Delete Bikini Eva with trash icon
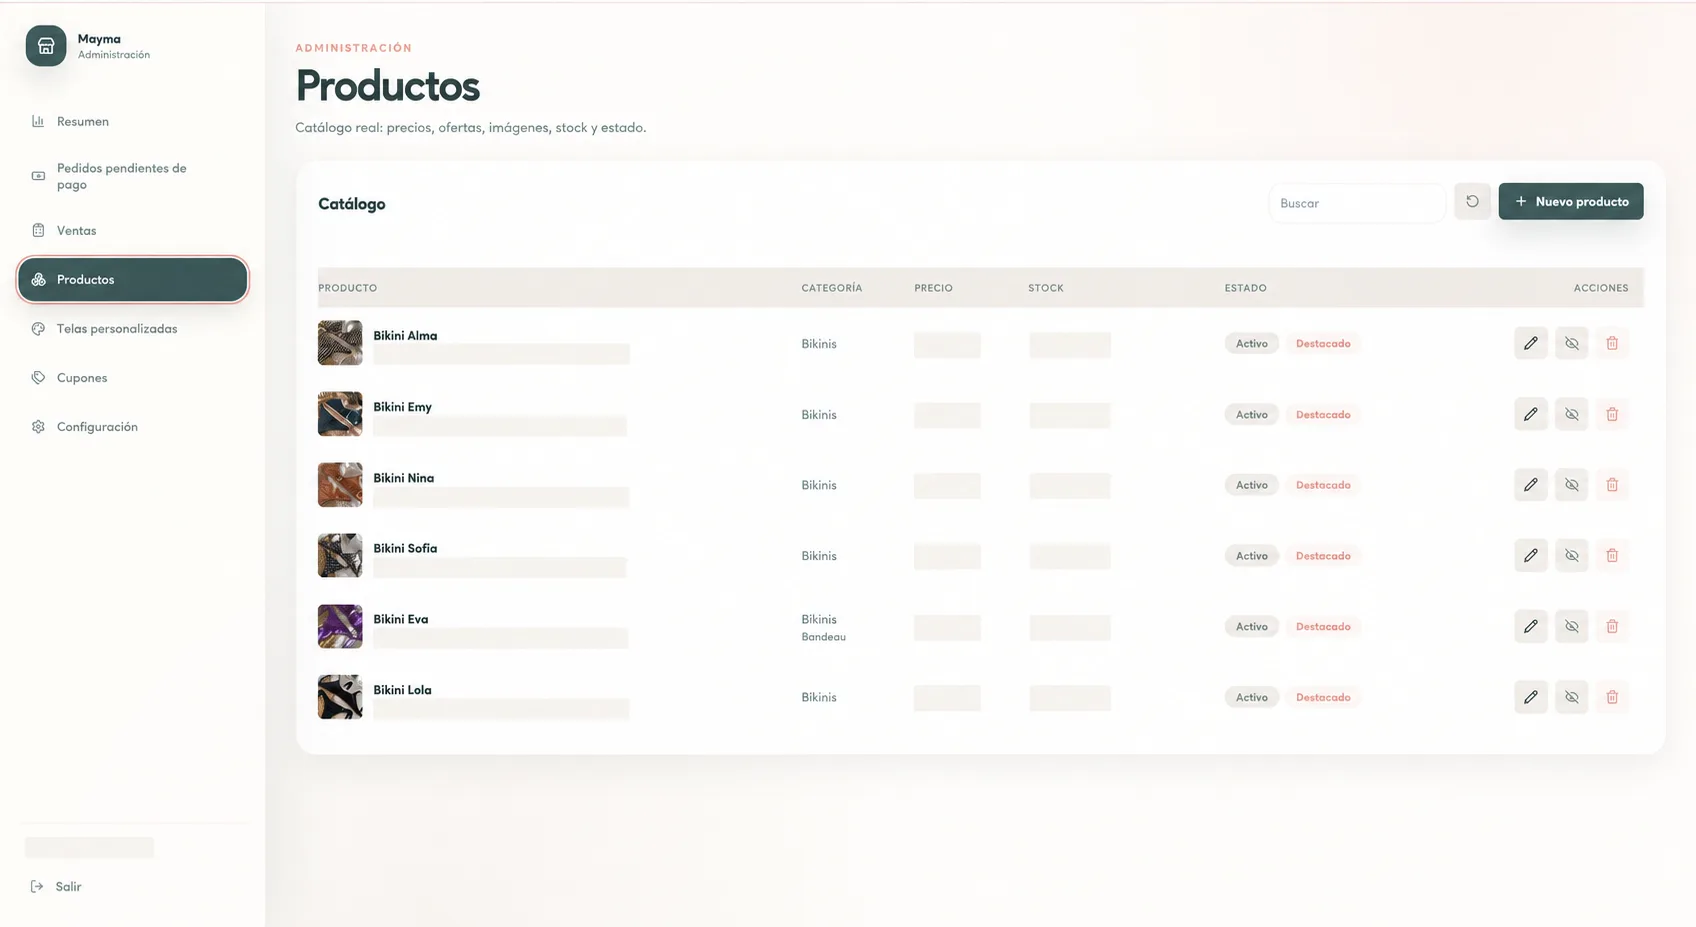 coord(1612,626)
